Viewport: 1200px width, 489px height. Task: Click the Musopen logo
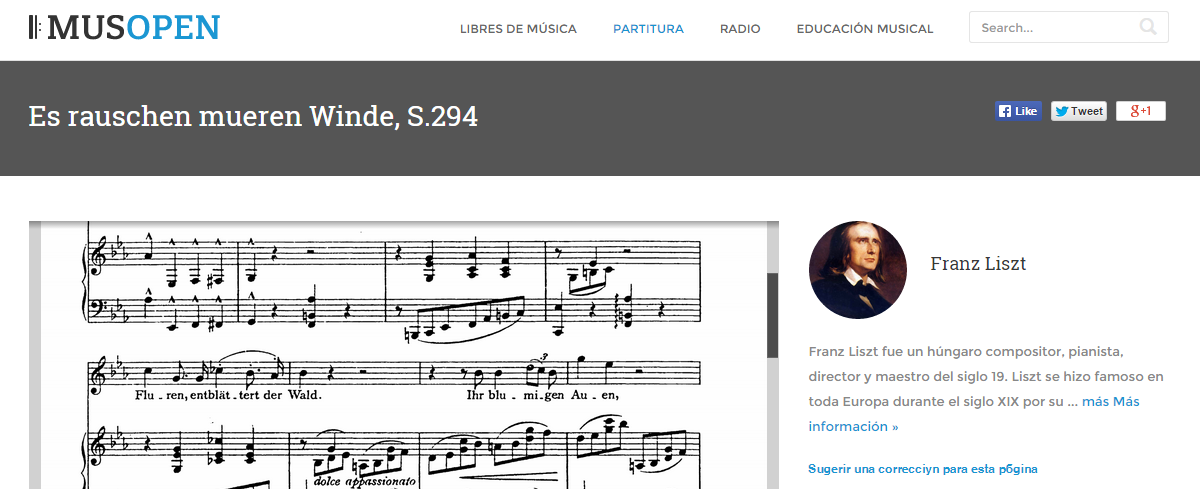tap(124, 28)
